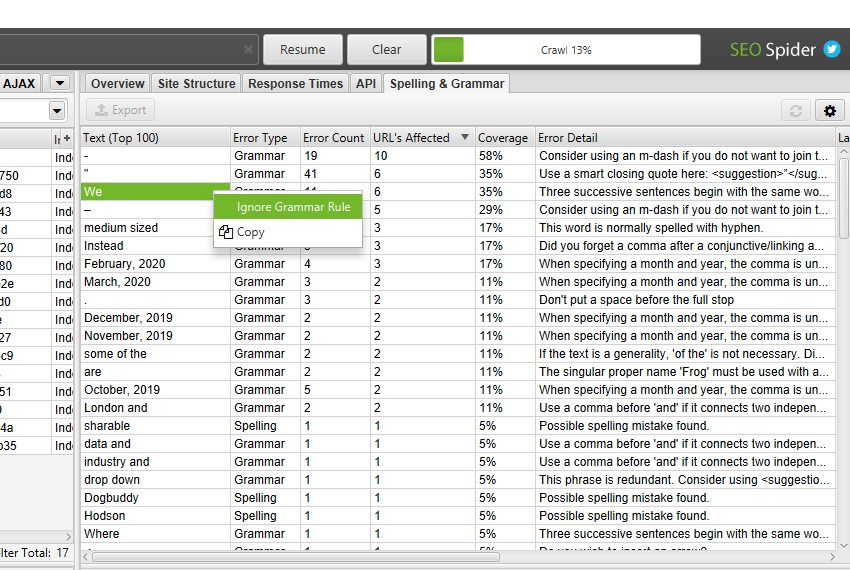Open spelling & grammar settings gear

coord(828,110)
